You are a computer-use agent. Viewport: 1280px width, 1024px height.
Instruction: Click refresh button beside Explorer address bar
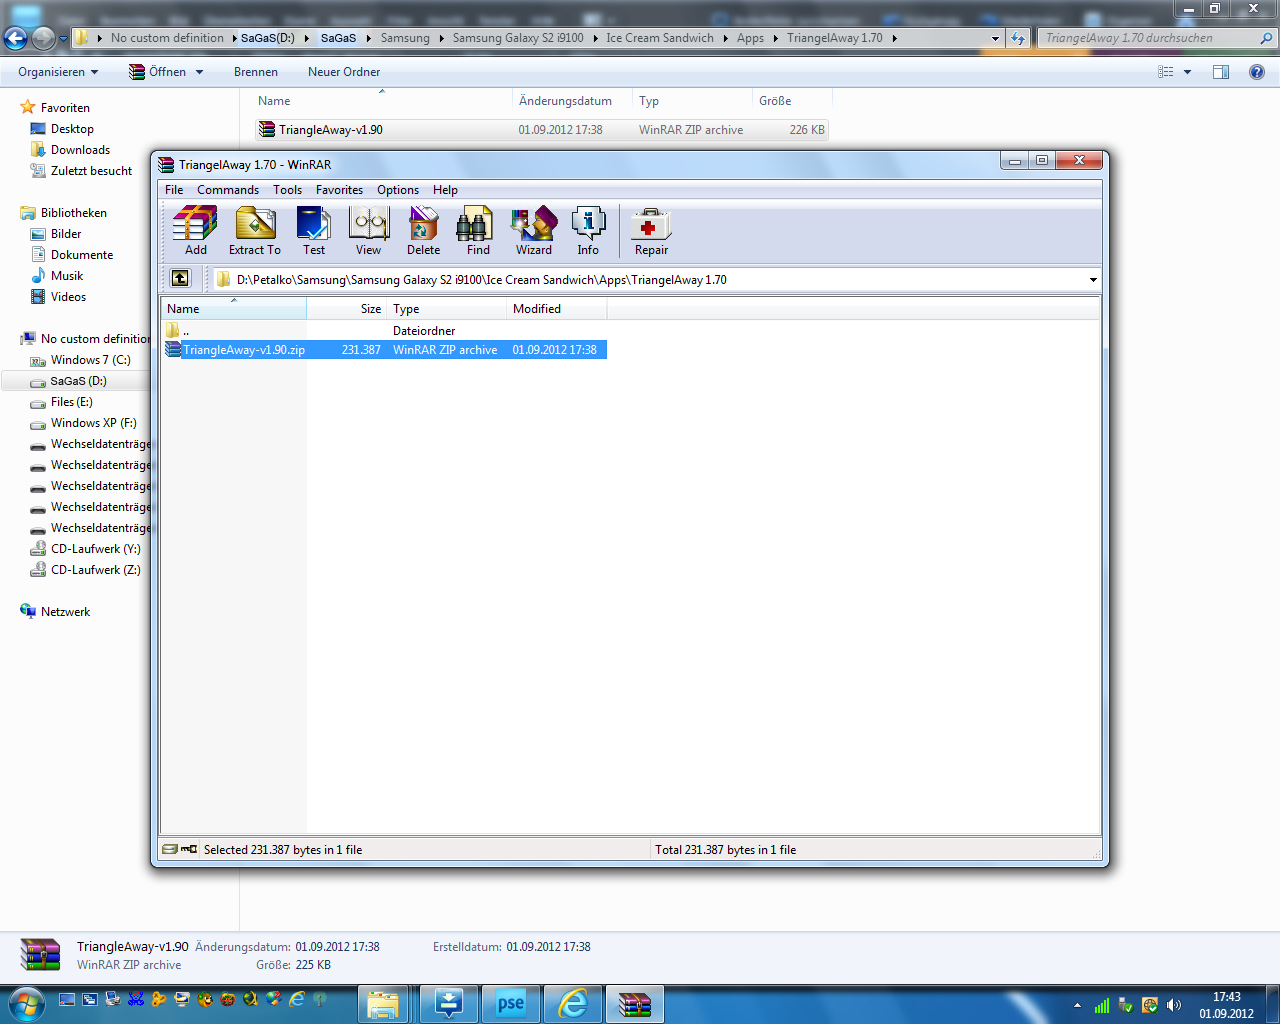pyautogui.click(x=1018, y=38)
